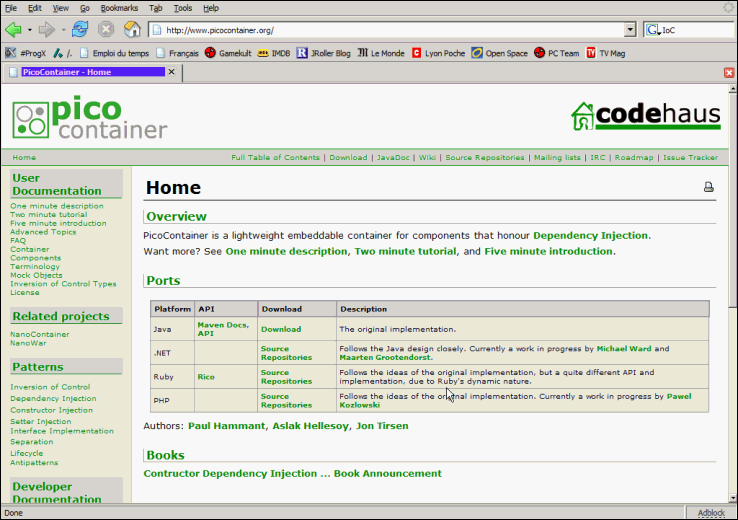This screenshot has width=738, height=520.
Task: Open the View menu
Action: tap(61, 8)
